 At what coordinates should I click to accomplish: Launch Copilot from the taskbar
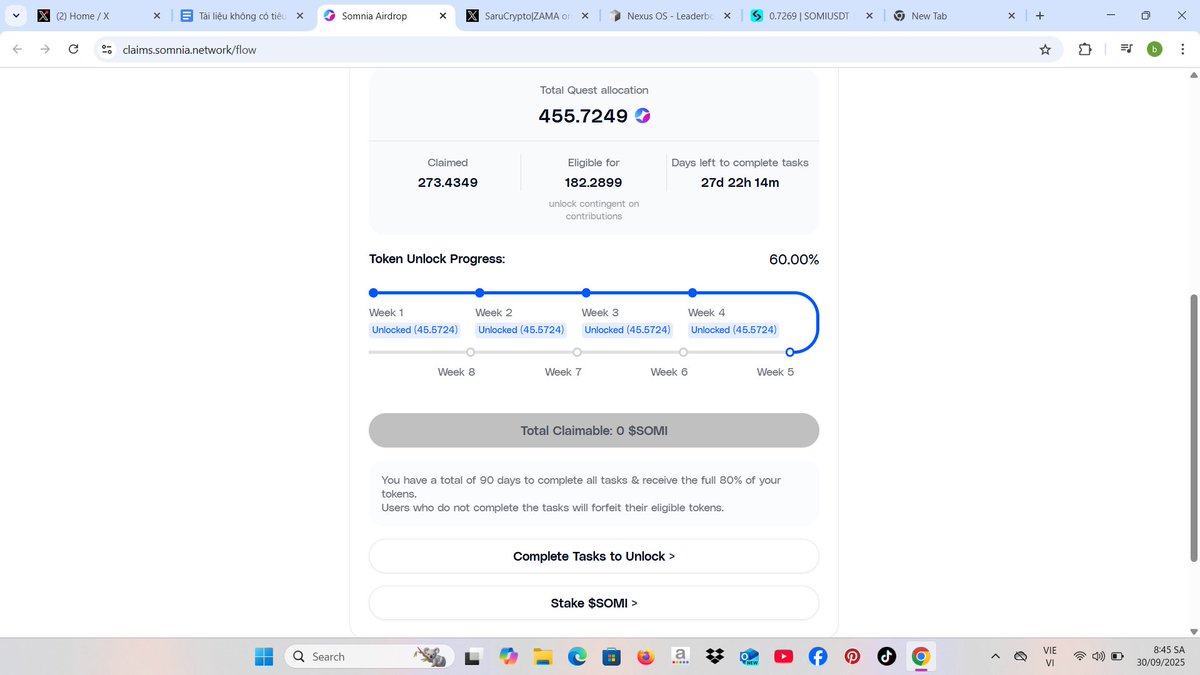coord(509,656)
